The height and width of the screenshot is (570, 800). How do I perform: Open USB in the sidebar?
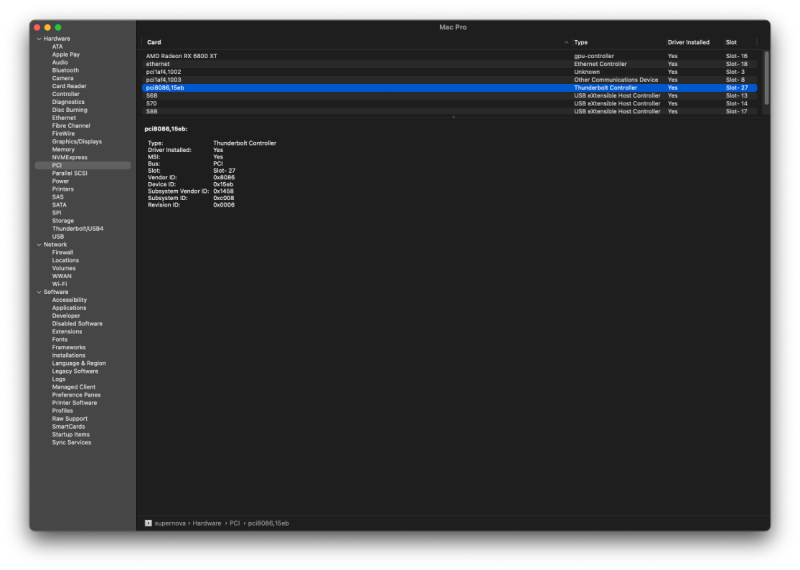click(x=58, y=236)
